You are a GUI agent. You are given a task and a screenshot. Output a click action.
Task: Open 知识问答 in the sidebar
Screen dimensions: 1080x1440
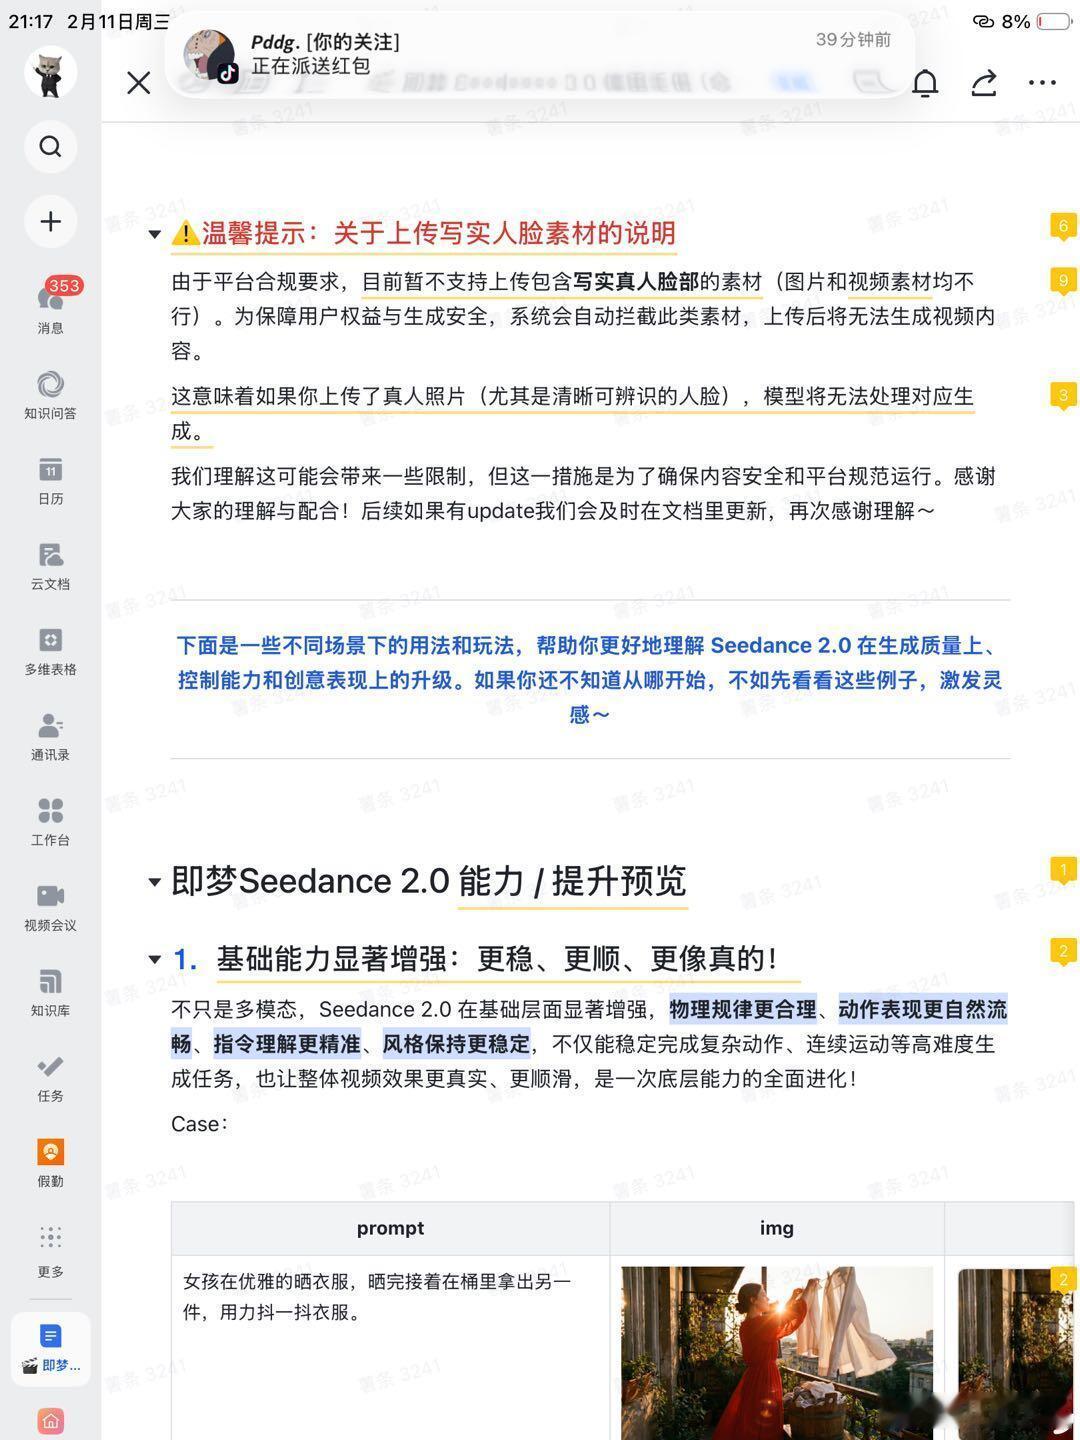(x=50, y=394)
